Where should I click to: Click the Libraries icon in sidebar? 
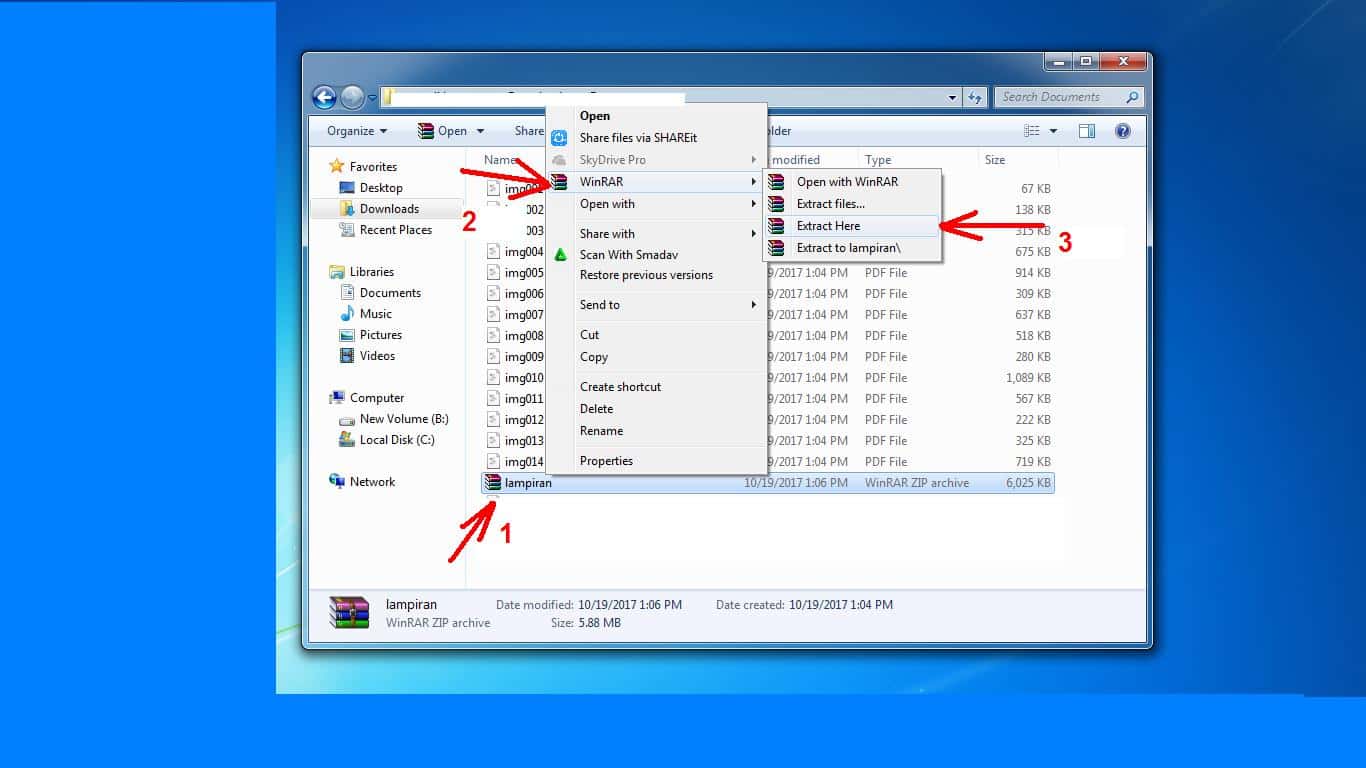coord(337,272)
